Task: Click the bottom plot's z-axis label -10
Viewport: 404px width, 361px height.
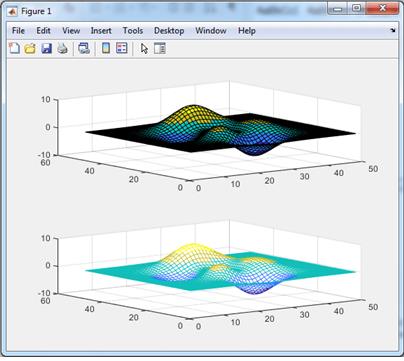Action: (x=44, y=293)
